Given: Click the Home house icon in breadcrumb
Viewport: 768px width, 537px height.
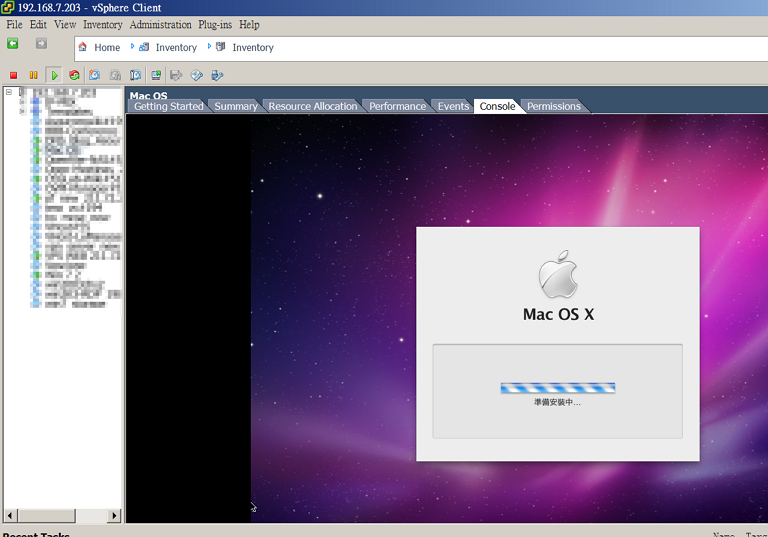Looking at the screenshot, I should pos(83,47).
